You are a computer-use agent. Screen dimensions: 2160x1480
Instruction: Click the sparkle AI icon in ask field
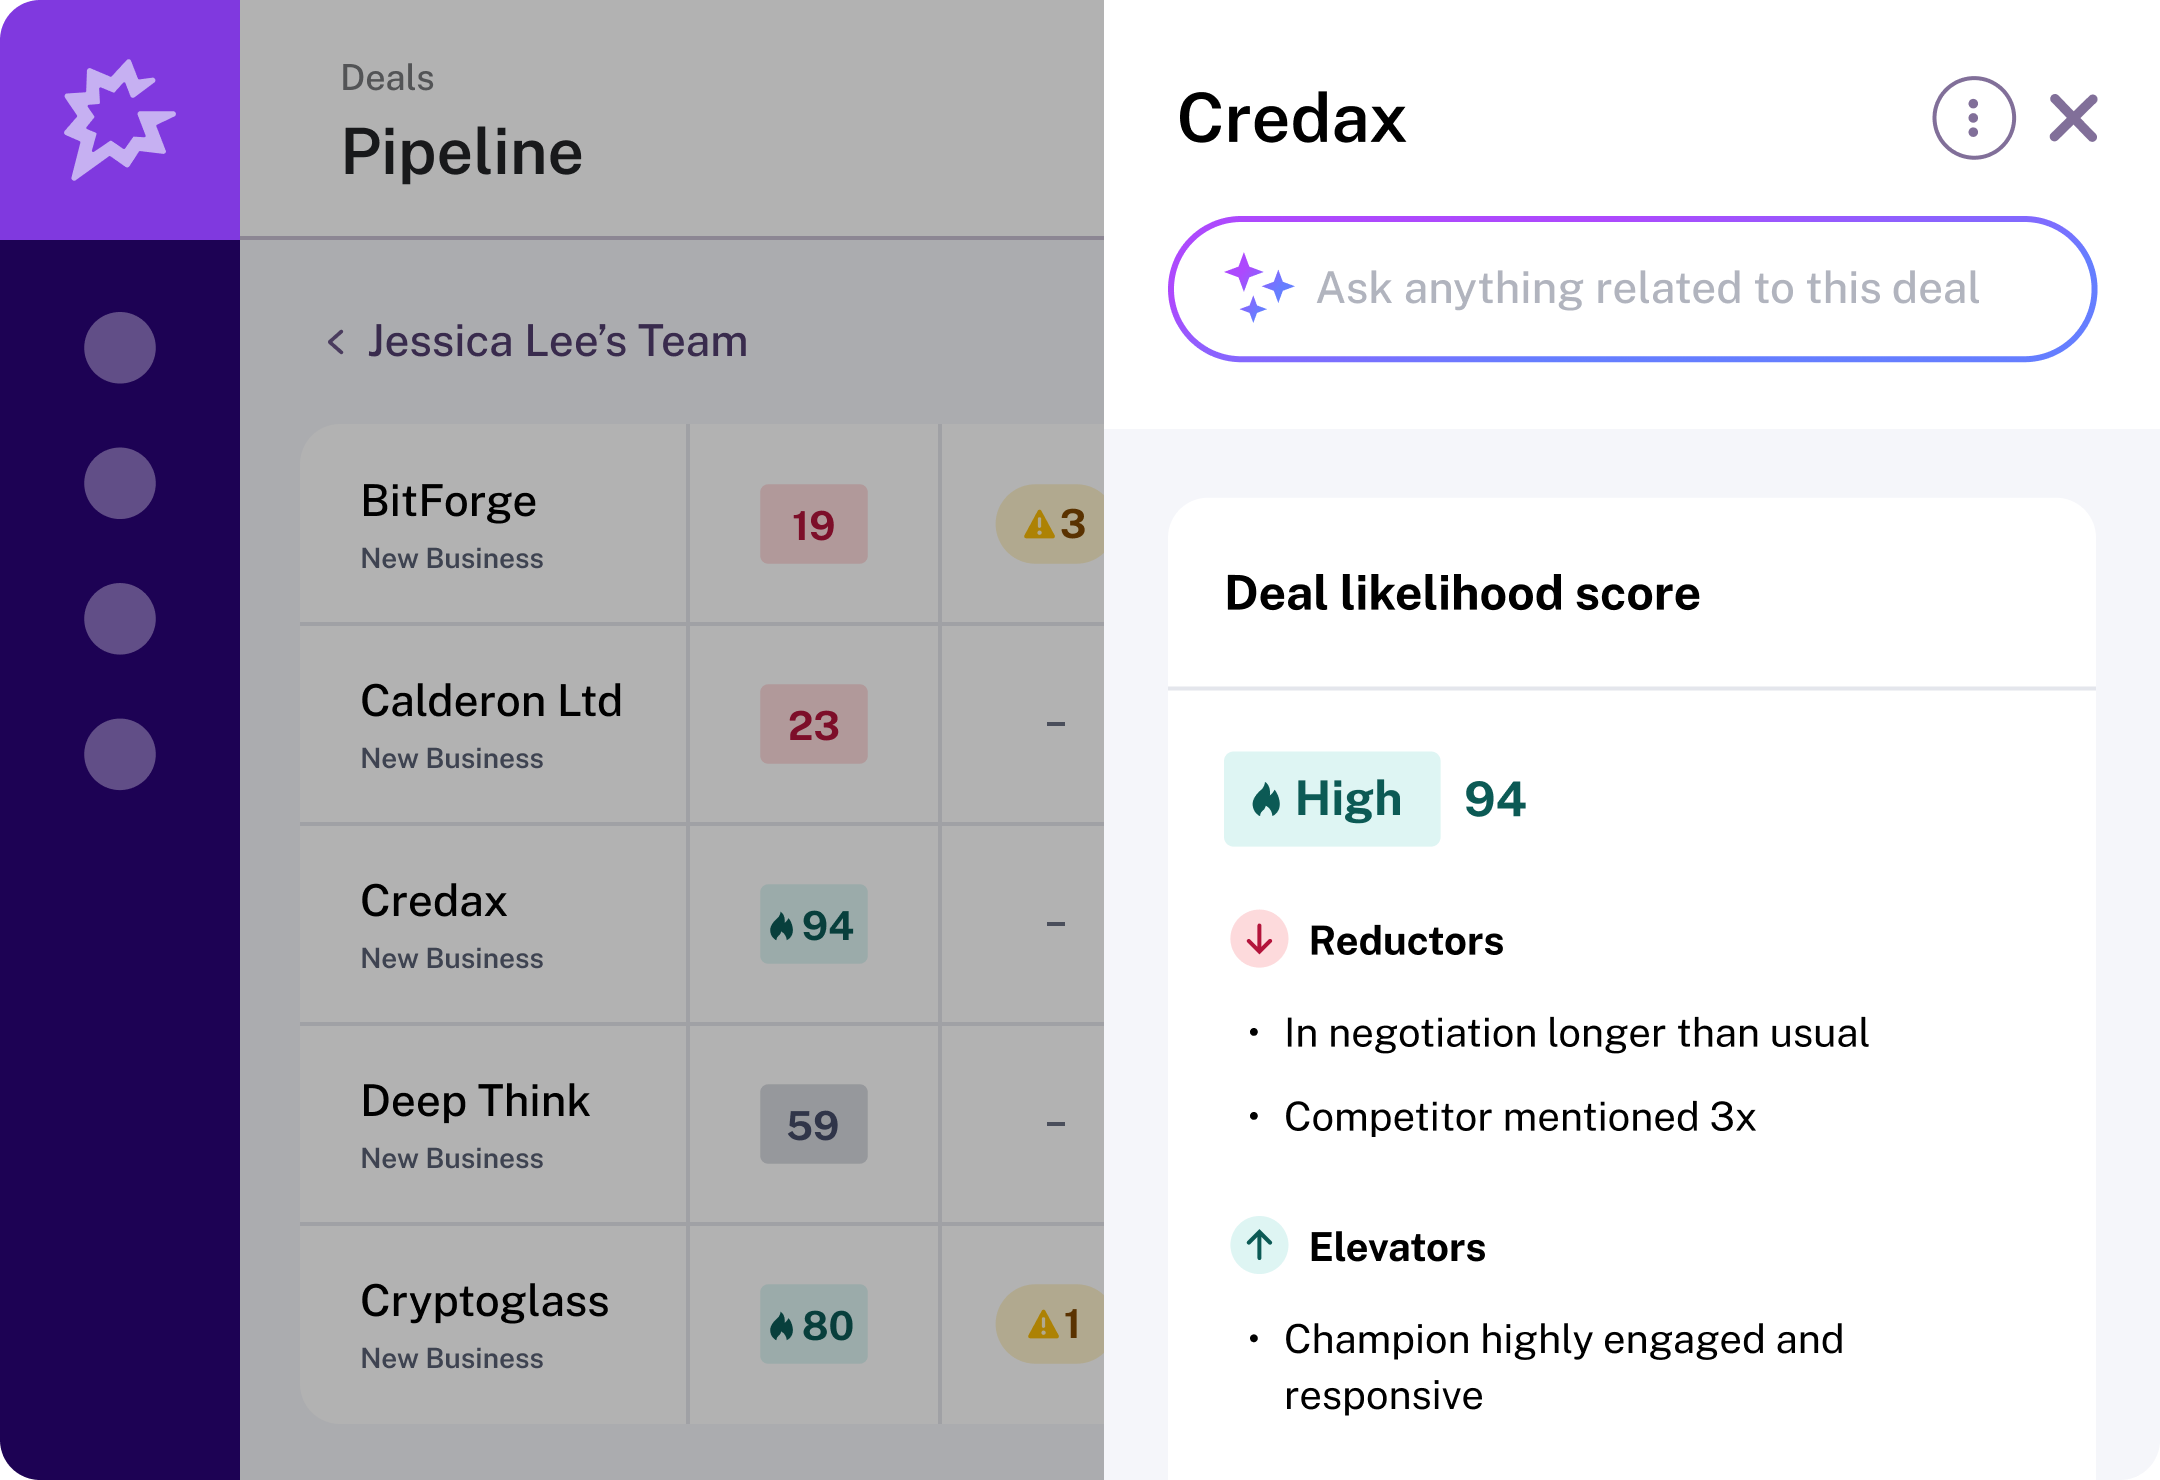tap(1258, 288)
